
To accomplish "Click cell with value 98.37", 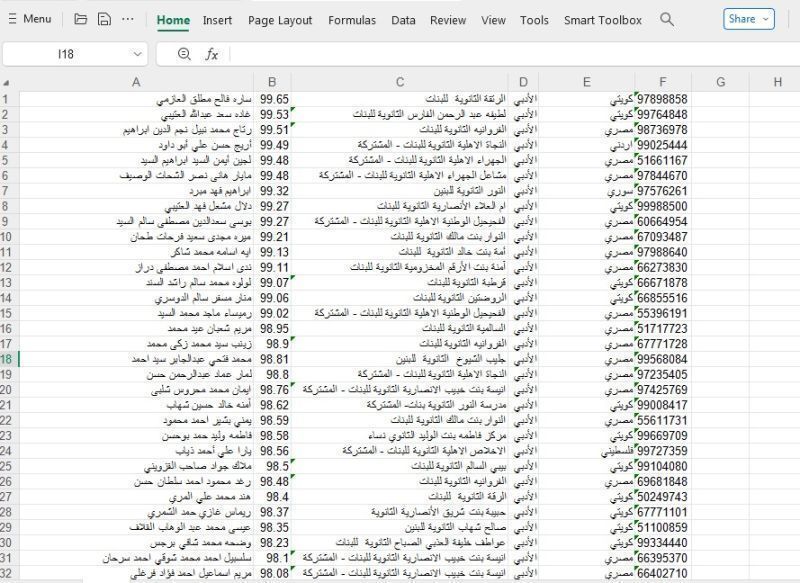I will 272,512.
